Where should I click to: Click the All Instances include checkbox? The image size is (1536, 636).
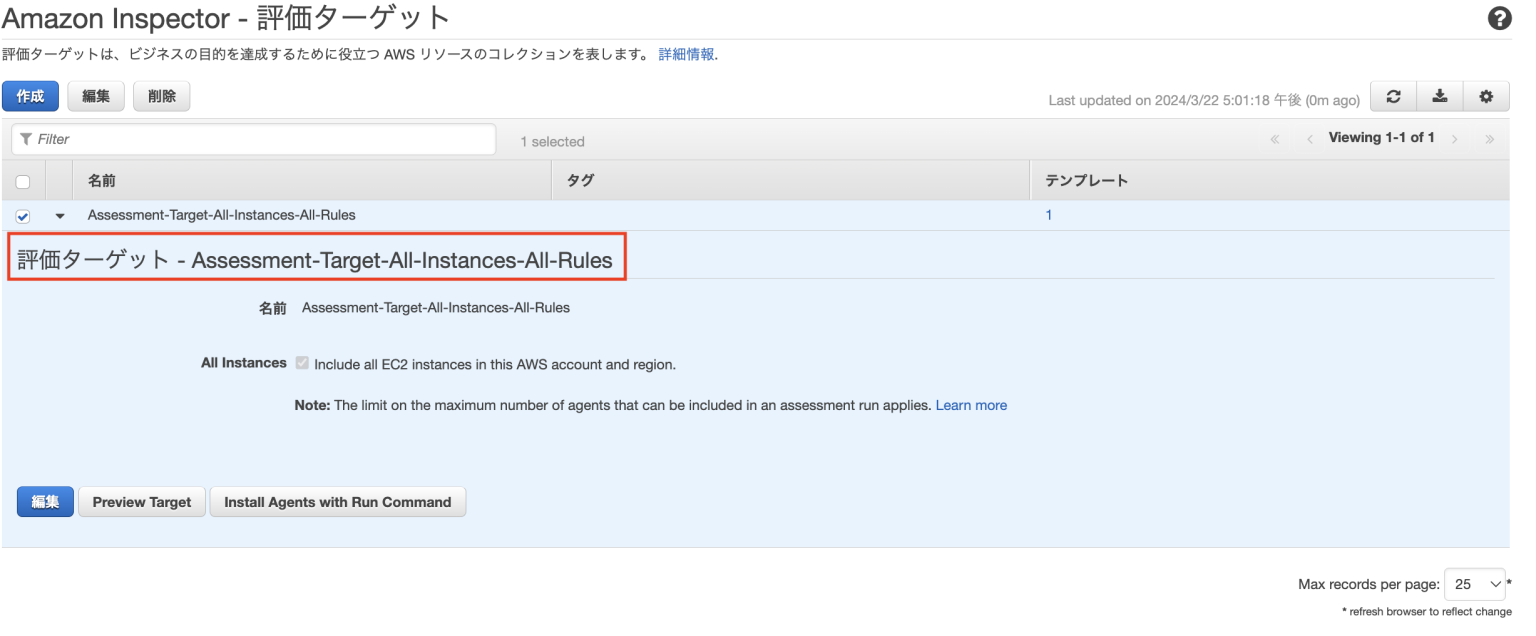point(302,363)
